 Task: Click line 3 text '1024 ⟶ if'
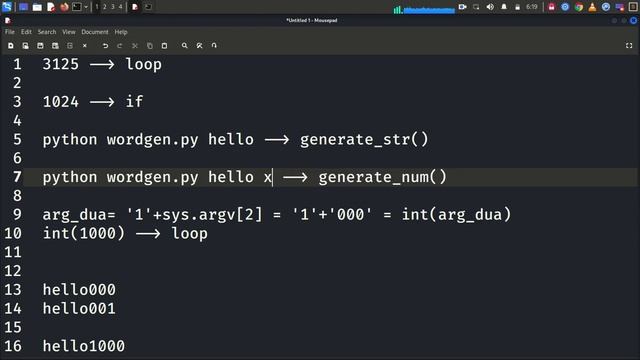tap(93, 102)
